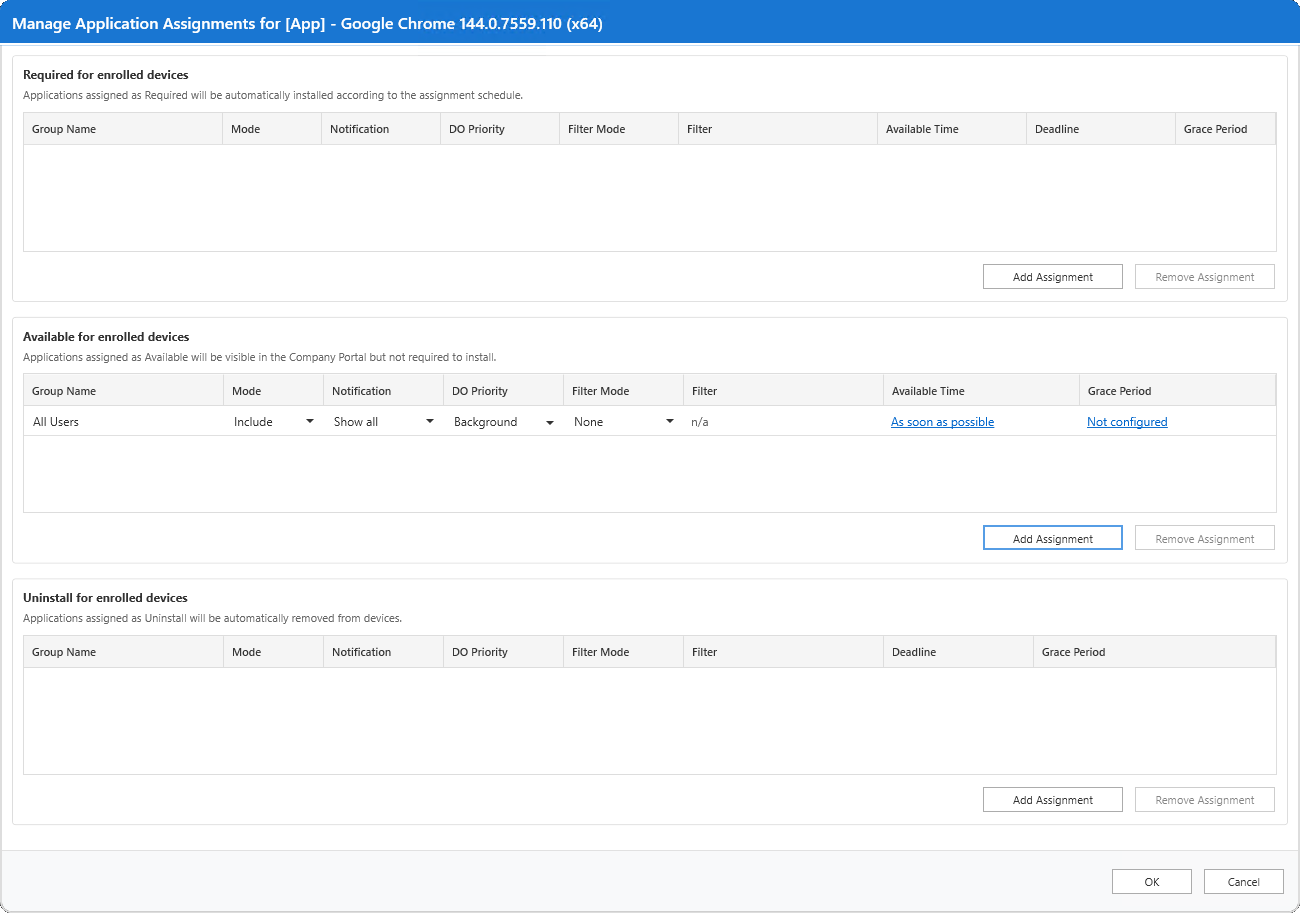This screenshot has width=1300, height=913.
Task: Dismiss the dialog with Cancel
Action: (x=1243, y=881)
